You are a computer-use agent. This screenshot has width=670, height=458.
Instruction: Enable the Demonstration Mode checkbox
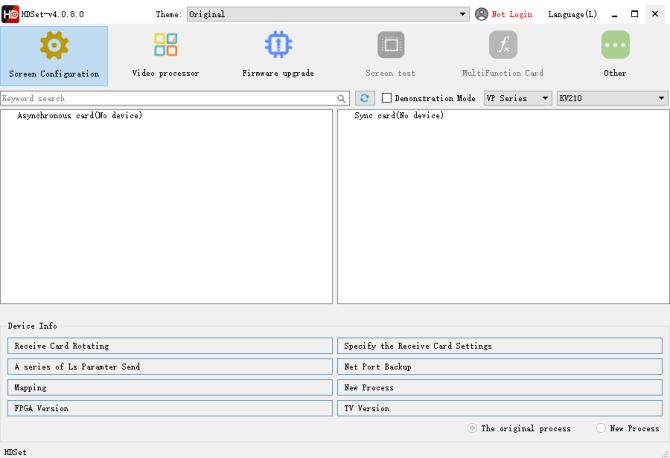pos(388,99)
